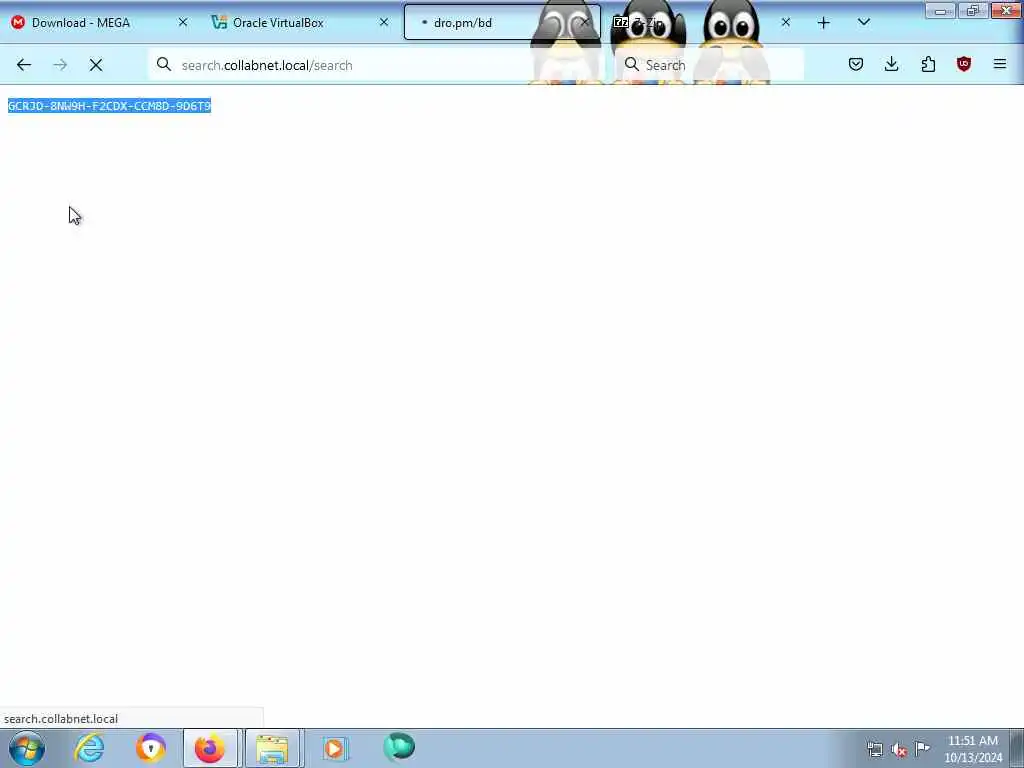The width and height of the screenshot is (1024, 768).
Task: Stop loading the page
Action: point(96,65)
